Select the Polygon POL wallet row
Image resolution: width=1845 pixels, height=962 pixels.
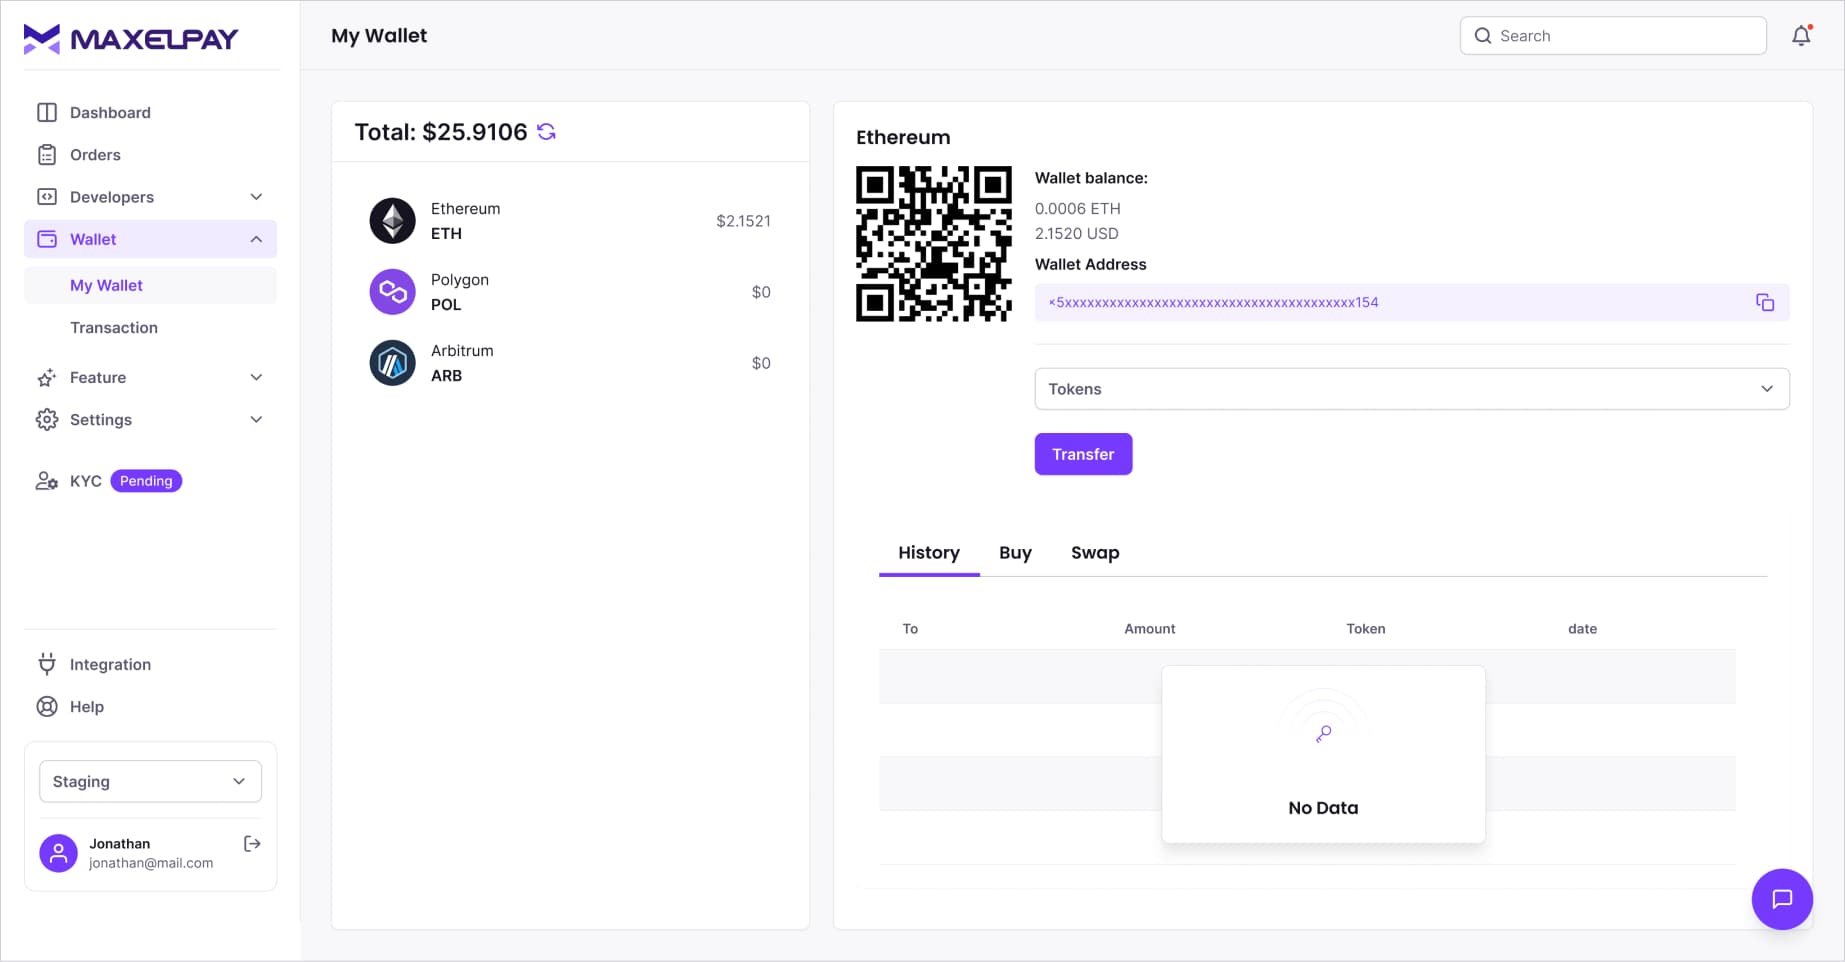pos(570,292)
